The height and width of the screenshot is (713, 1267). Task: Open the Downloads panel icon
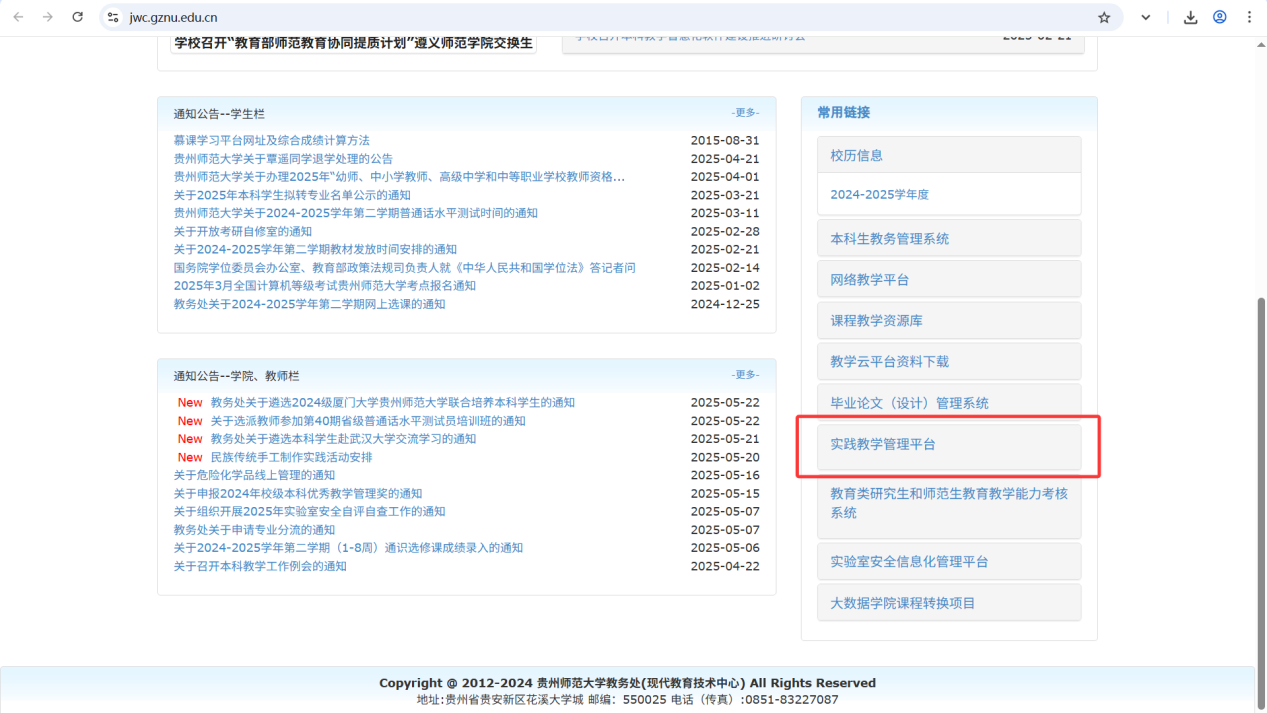pos(1190,17)
